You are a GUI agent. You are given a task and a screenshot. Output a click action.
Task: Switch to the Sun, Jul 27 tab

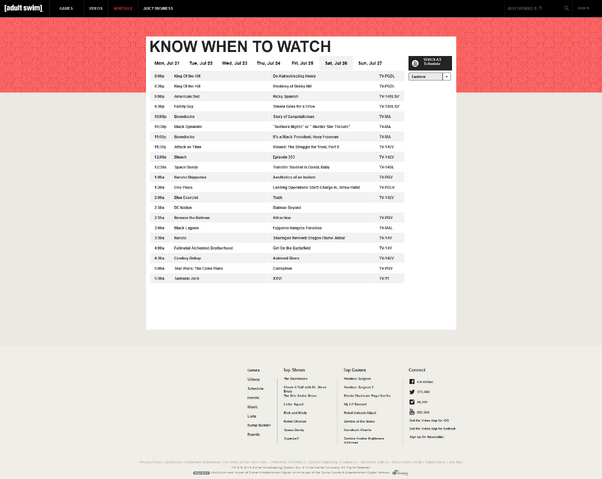(370, 63)
